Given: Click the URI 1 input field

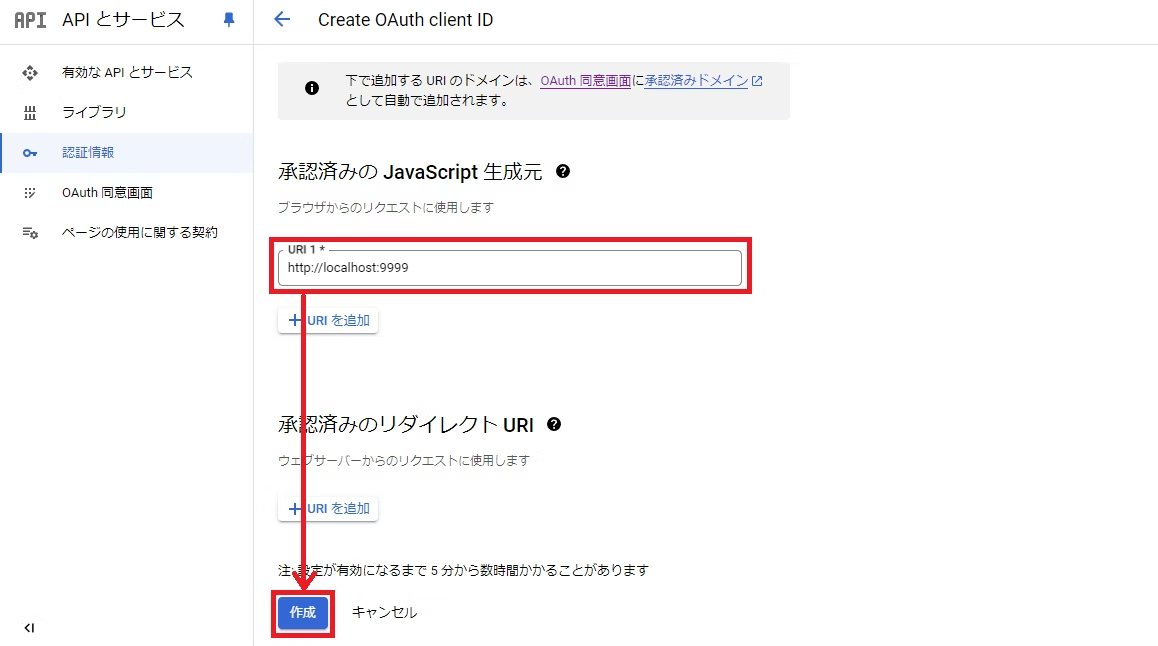Looking at the screenshot, I should (x=510, y=267).
